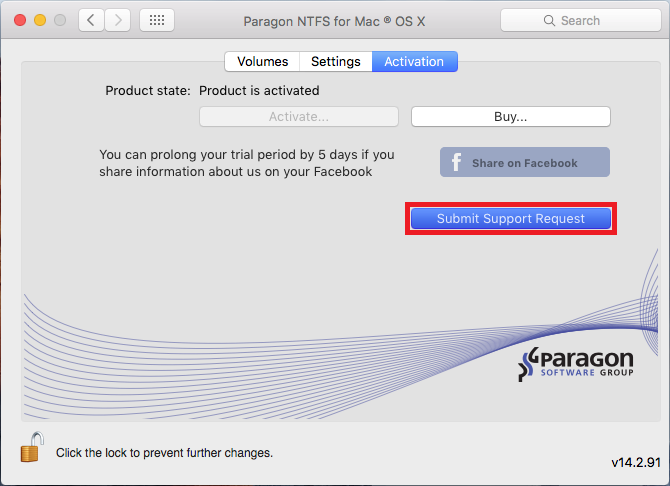Click the Buy... button
Viewport: 670px width, 486px height.
pos(511,117)
